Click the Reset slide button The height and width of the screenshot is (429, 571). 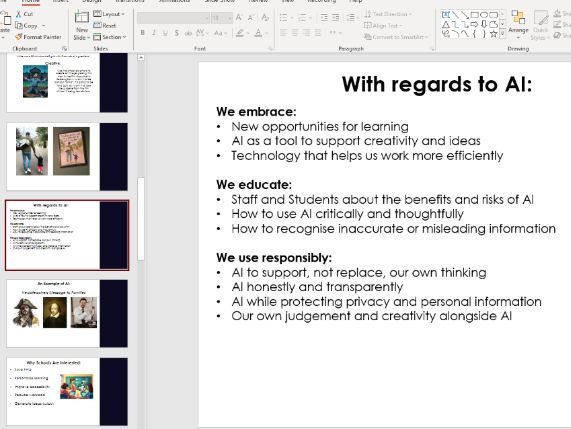105,25
